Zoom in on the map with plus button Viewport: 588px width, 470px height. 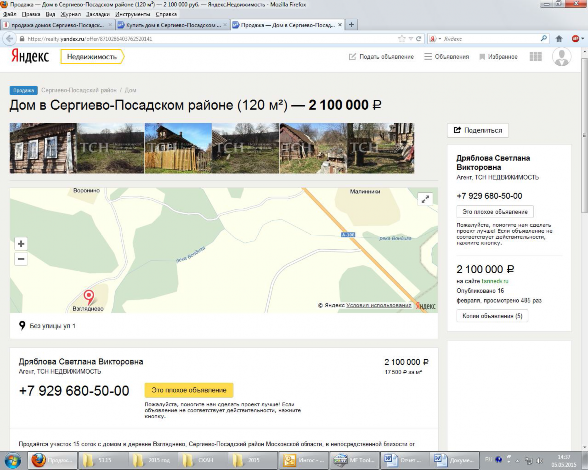click(x=21, y=244)
